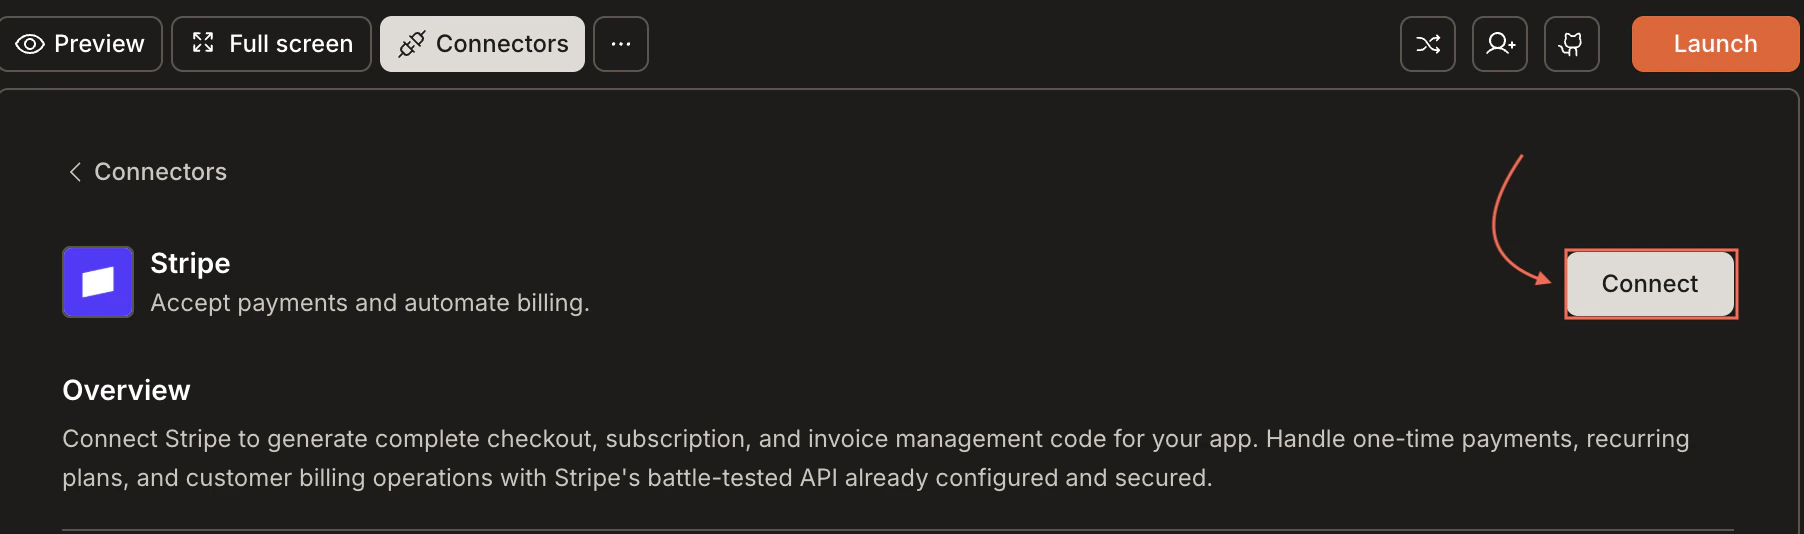
Task: Click the Connect button for Stripe
Action: pos(1650,284)
